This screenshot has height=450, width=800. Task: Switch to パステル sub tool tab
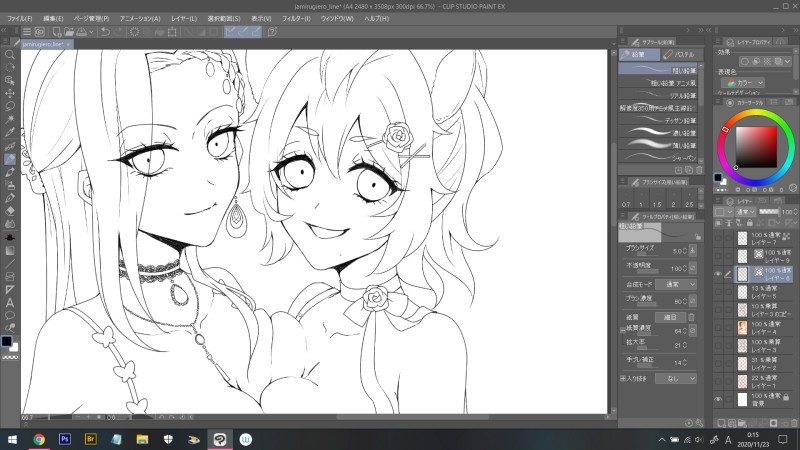(x=682, y=54)
